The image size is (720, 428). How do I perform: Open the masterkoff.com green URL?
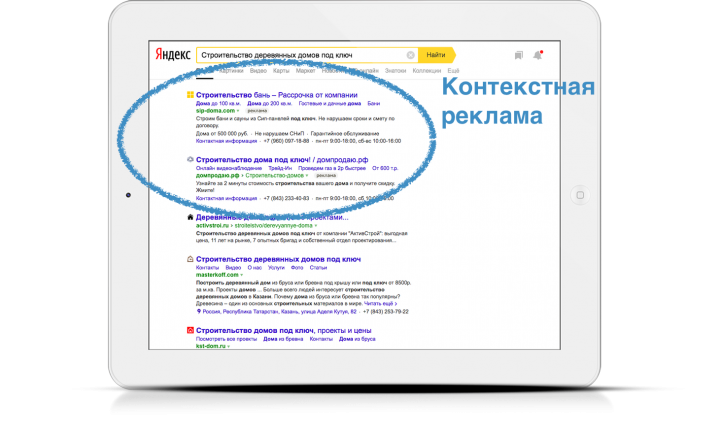click(217, 275)
